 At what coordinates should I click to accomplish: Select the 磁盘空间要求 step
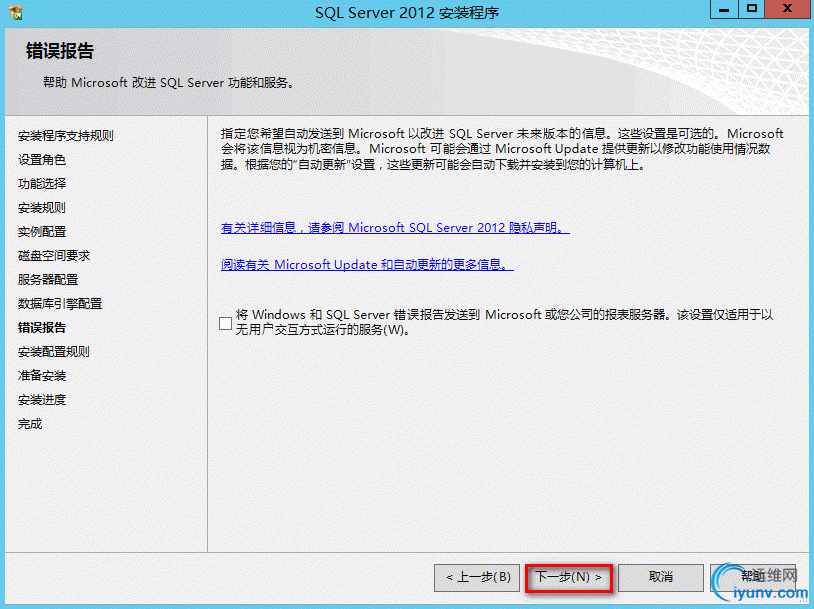coord(53,255)
